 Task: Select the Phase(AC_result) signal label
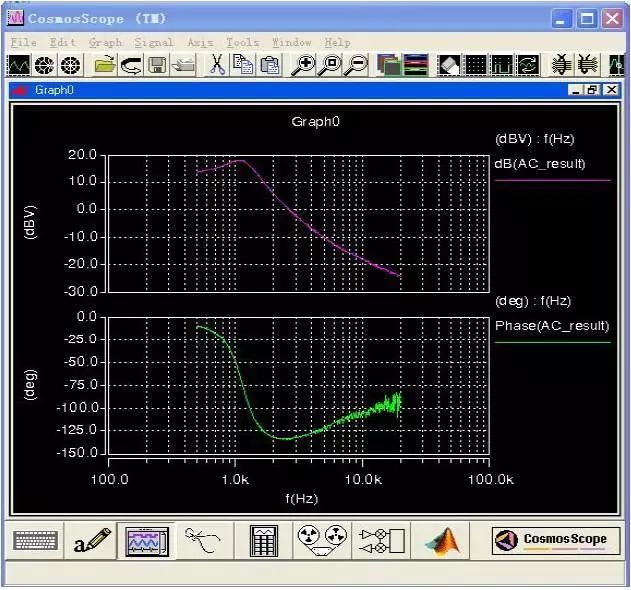[552, 326]
